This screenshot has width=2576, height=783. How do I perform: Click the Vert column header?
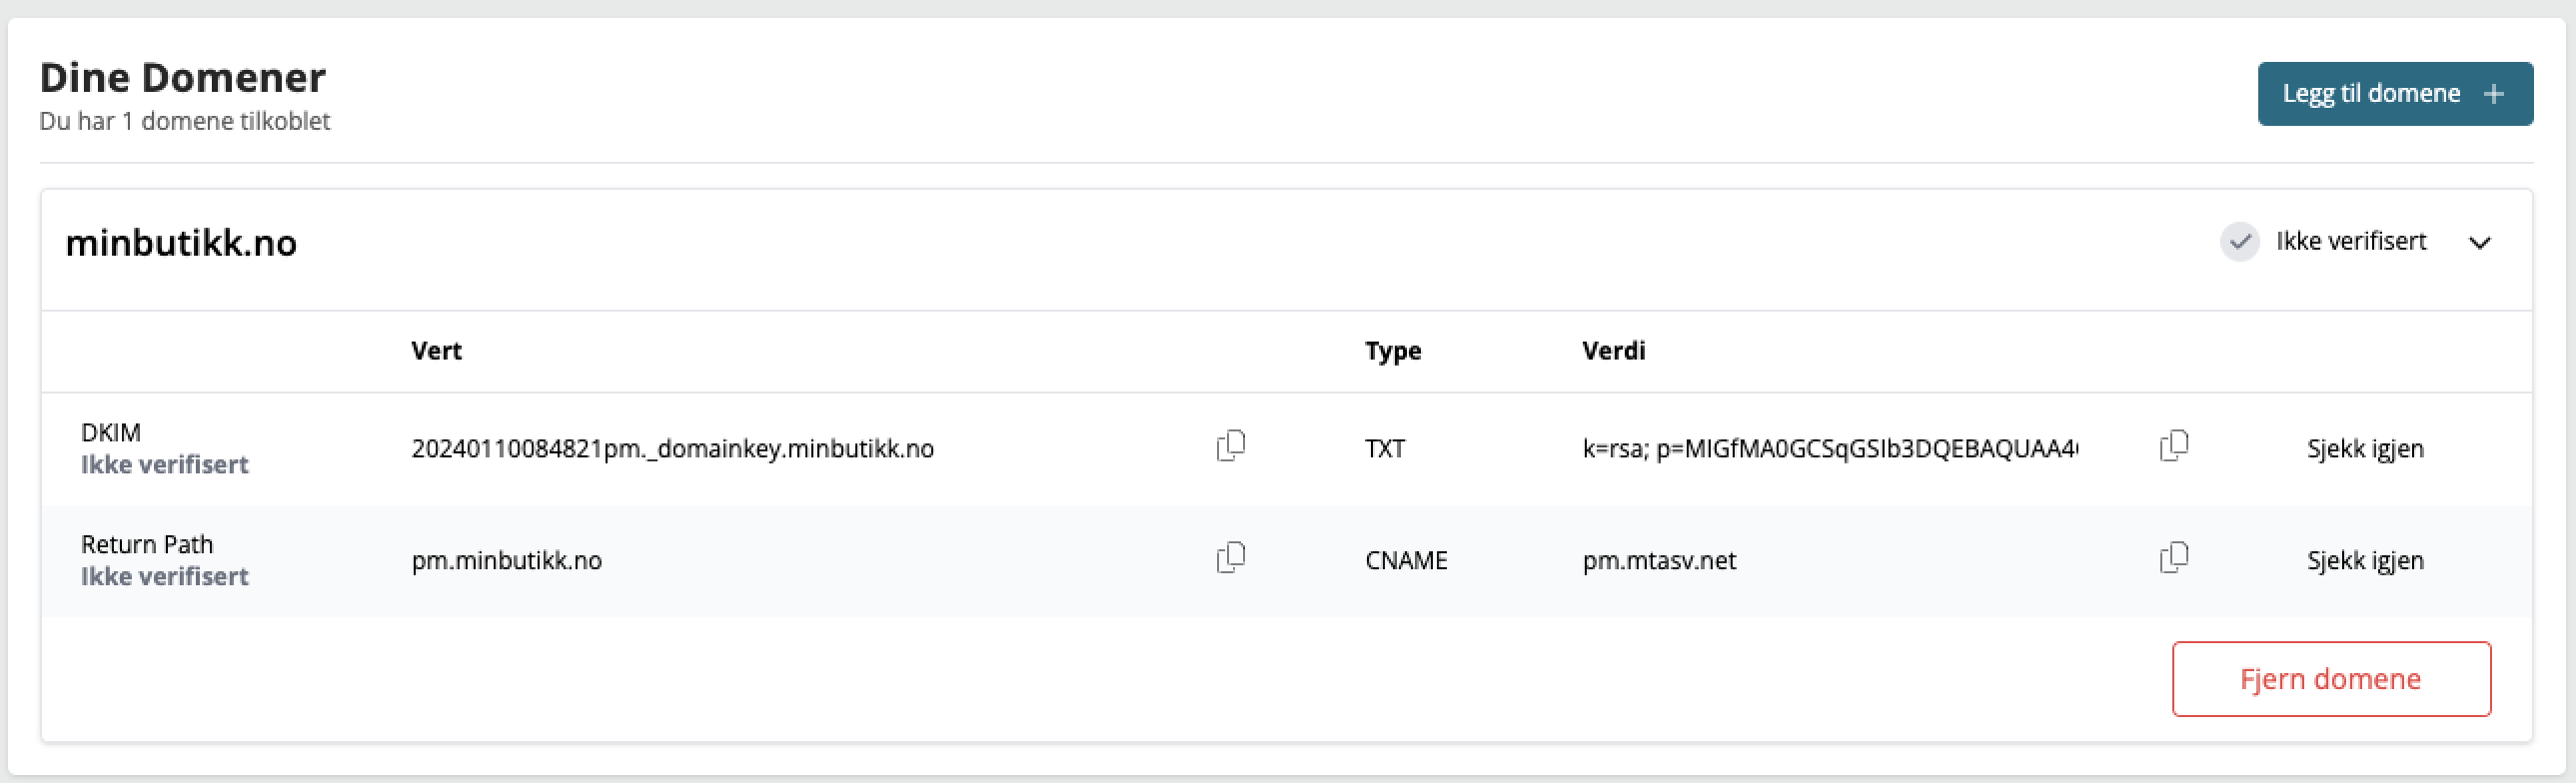[436, 351]
